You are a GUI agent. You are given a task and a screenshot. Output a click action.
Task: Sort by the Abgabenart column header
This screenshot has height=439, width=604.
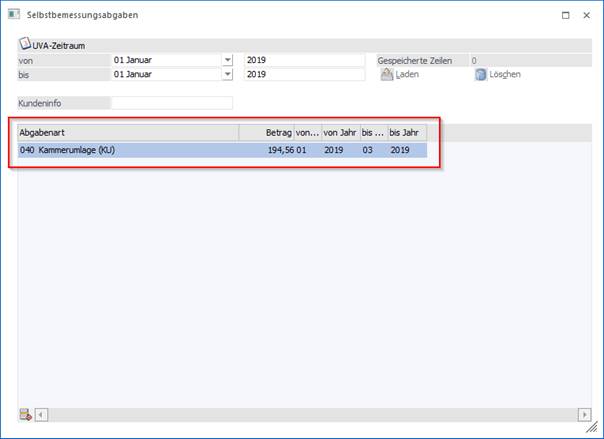(x=128, y=132)
